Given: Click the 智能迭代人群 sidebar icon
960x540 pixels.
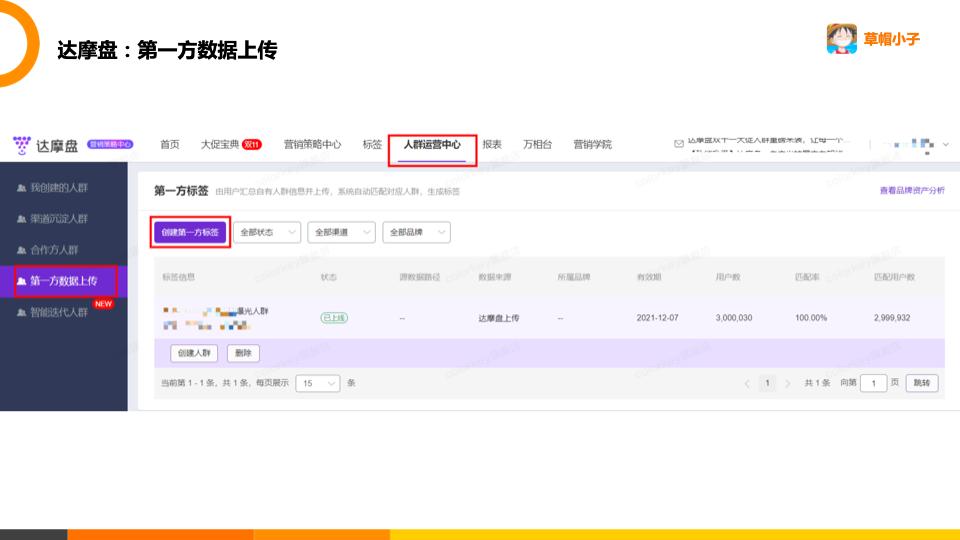Looking at the screenshot, I should point(21,312).
